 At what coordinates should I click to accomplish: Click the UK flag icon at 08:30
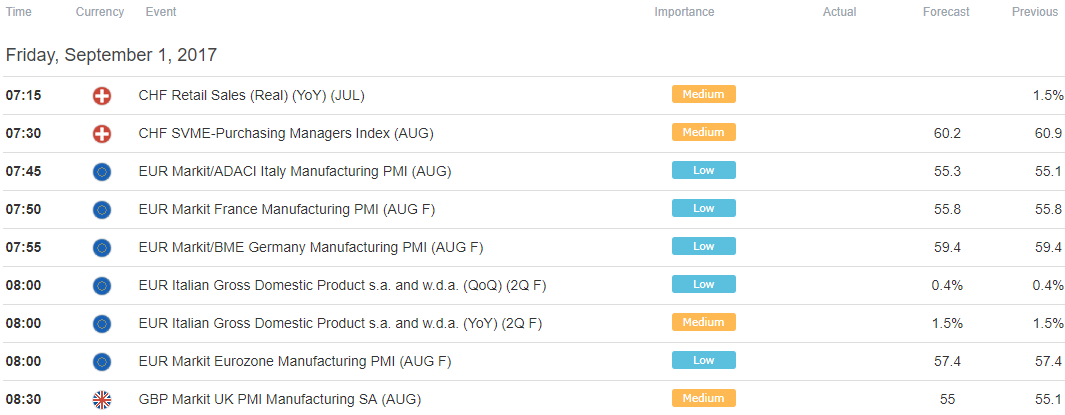tap(102, 401)
